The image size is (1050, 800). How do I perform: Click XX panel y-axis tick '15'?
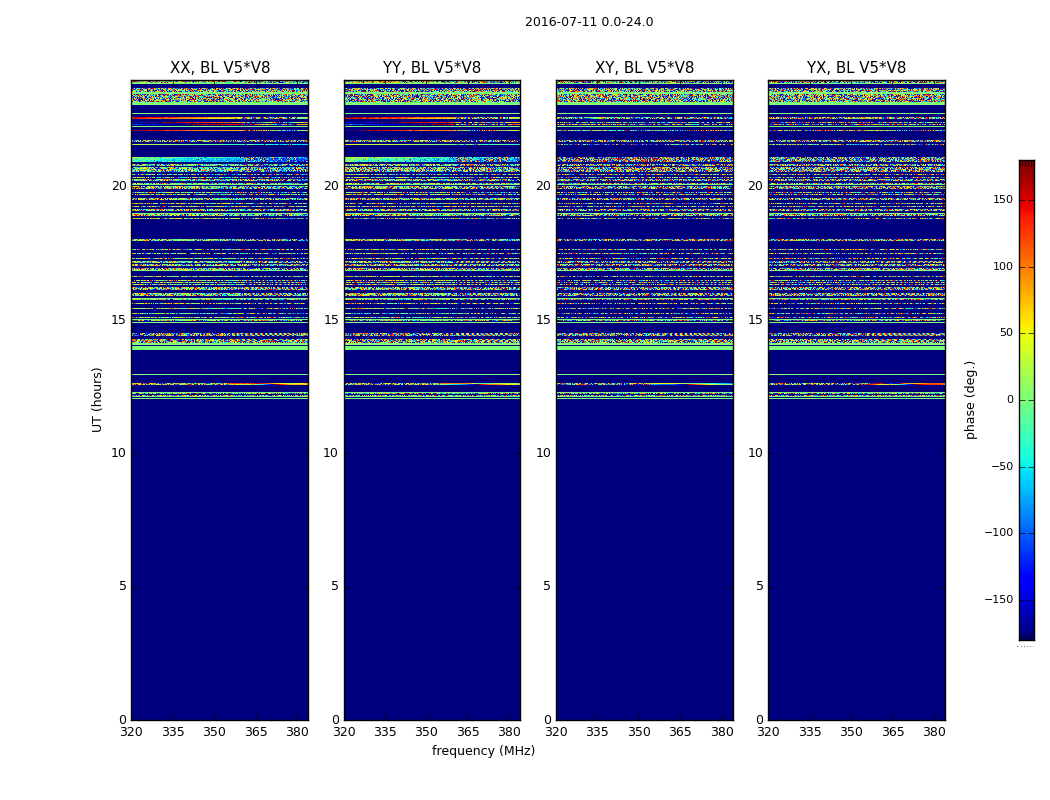click(x=119, y=320)
